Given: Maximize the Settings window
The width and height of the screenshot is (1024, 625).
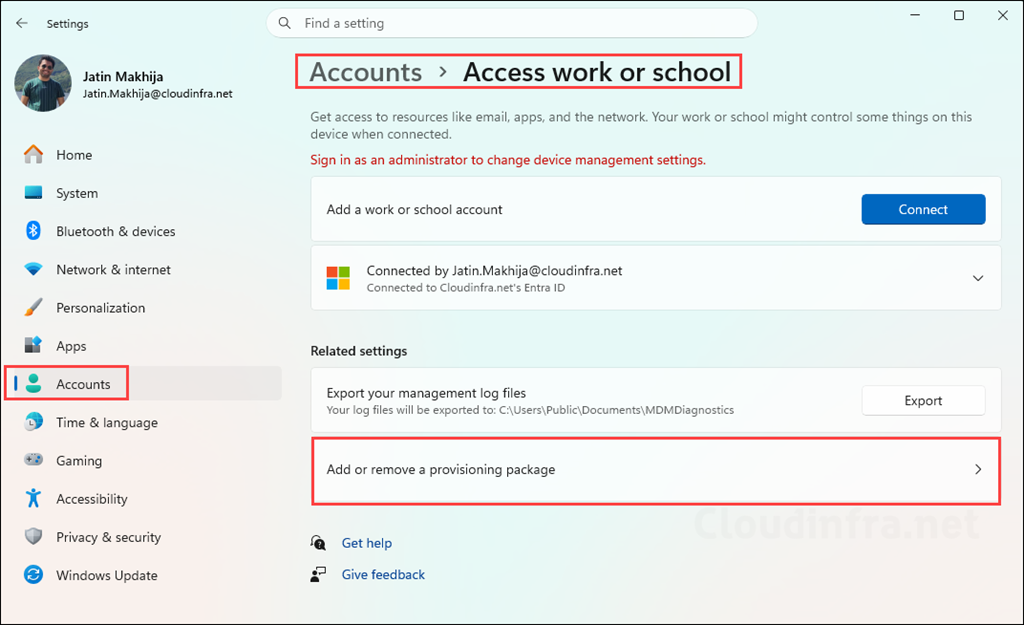Looking at the screenshot, I should coord(959,15).
